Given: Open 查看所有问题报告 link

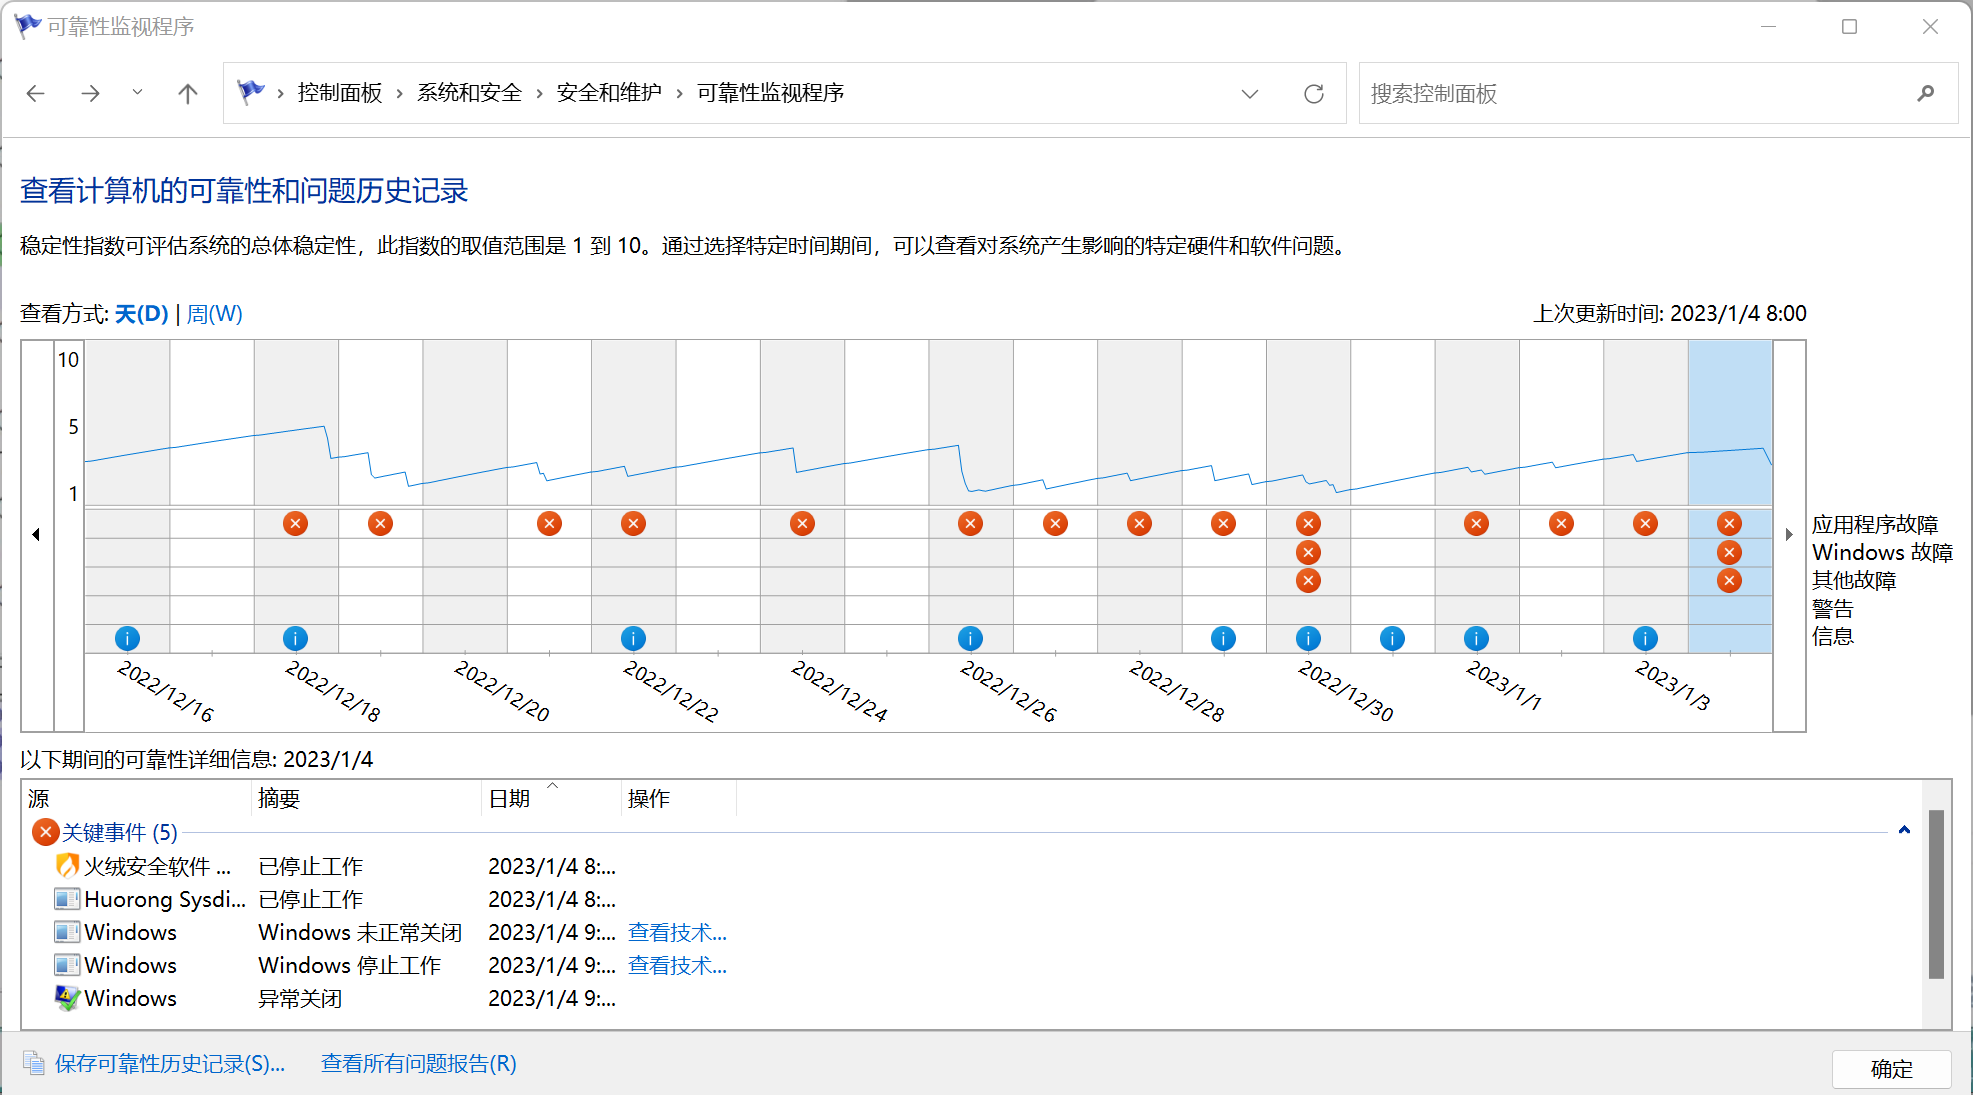Looking at the screenshot, I should (x=418, y=1063).
